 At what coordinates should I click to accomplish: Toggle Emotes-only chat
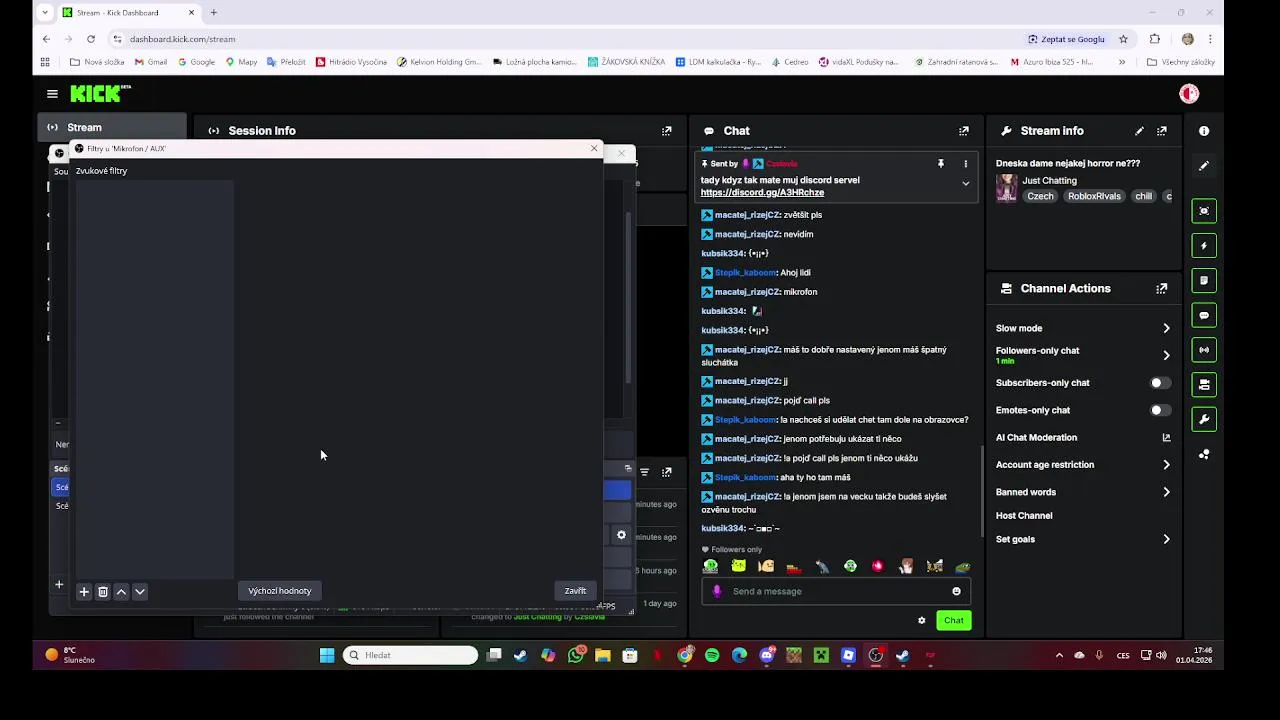[x=1159, y=410]
